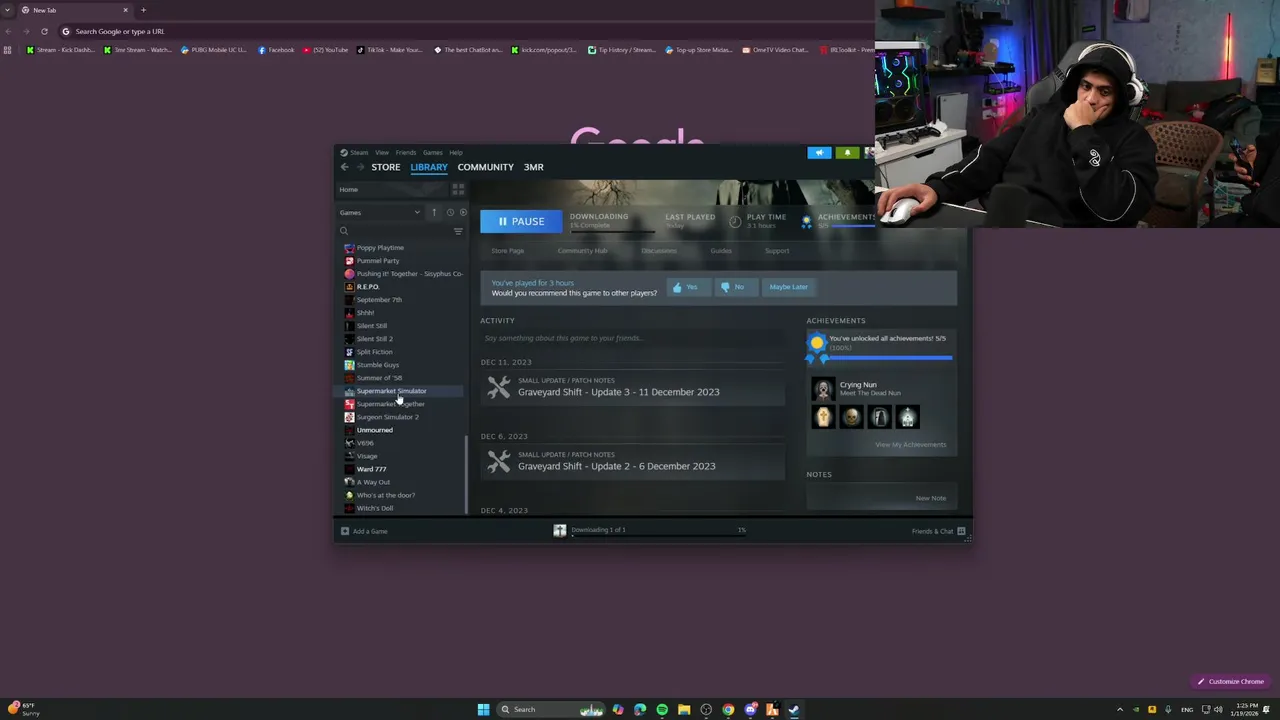This screenshot has height=720, width=1280.
Task: Click the activity status text field
Action: point(633,338)
